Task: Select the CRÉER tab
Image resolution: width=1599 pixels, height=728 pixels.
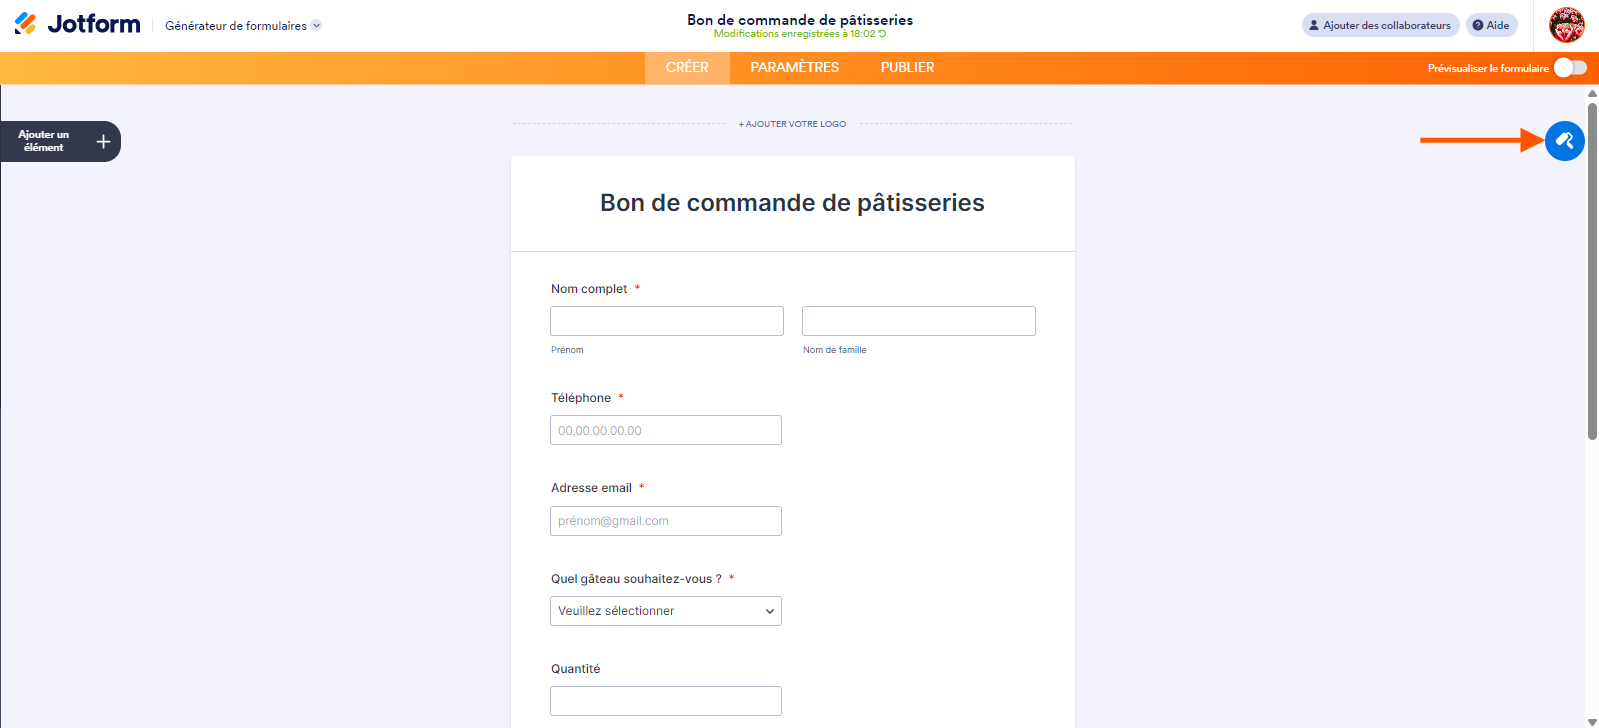Action: 687,68
